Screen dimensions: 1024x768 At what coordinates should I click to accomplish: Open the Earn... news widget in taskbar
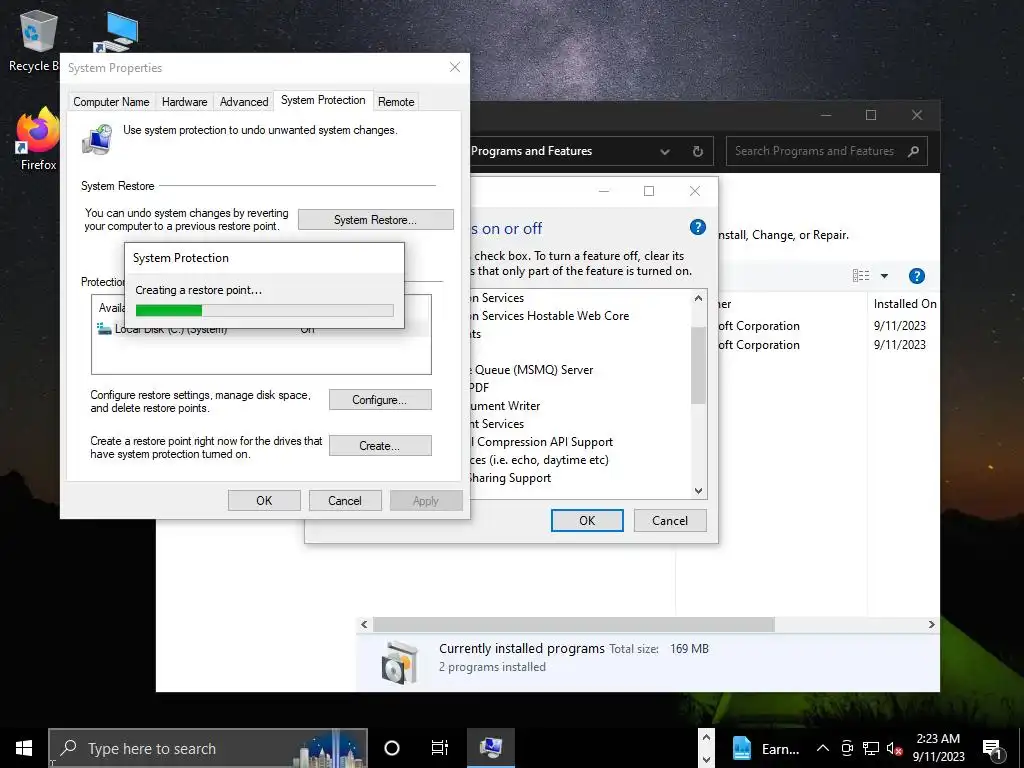765,748
